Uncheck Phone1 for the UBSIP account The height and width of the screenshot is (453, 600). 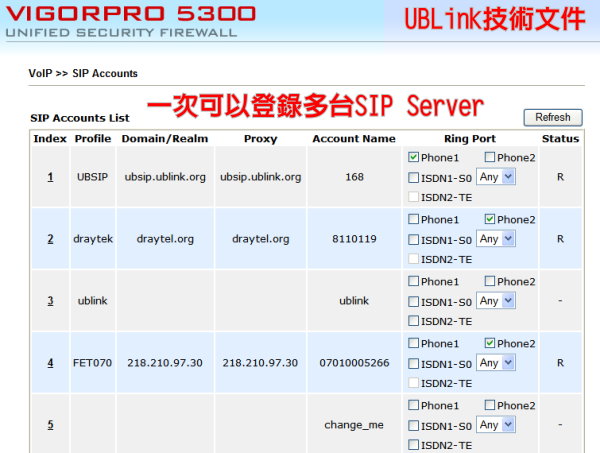click(414, 158)
